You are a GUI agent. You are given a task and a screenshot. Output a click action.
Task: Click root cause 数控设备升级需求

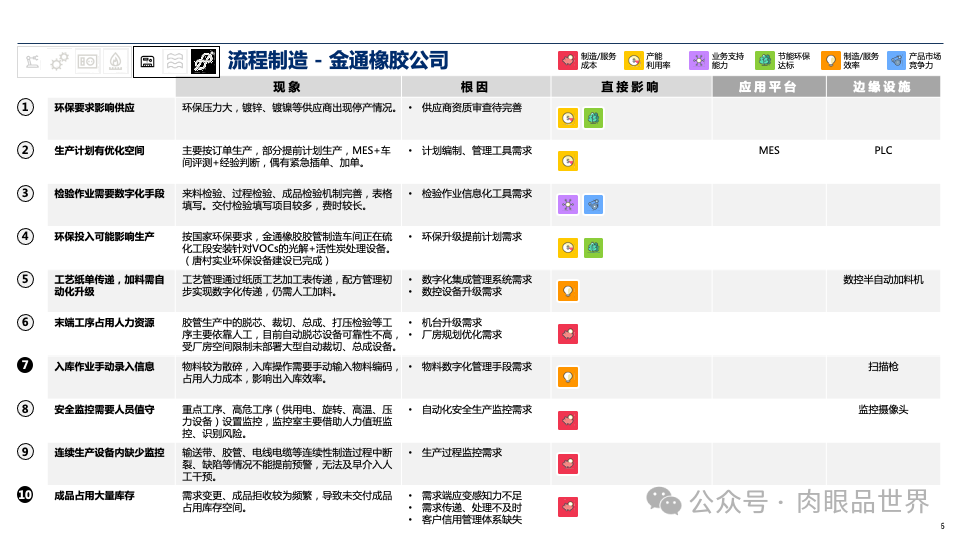[462, 292]
